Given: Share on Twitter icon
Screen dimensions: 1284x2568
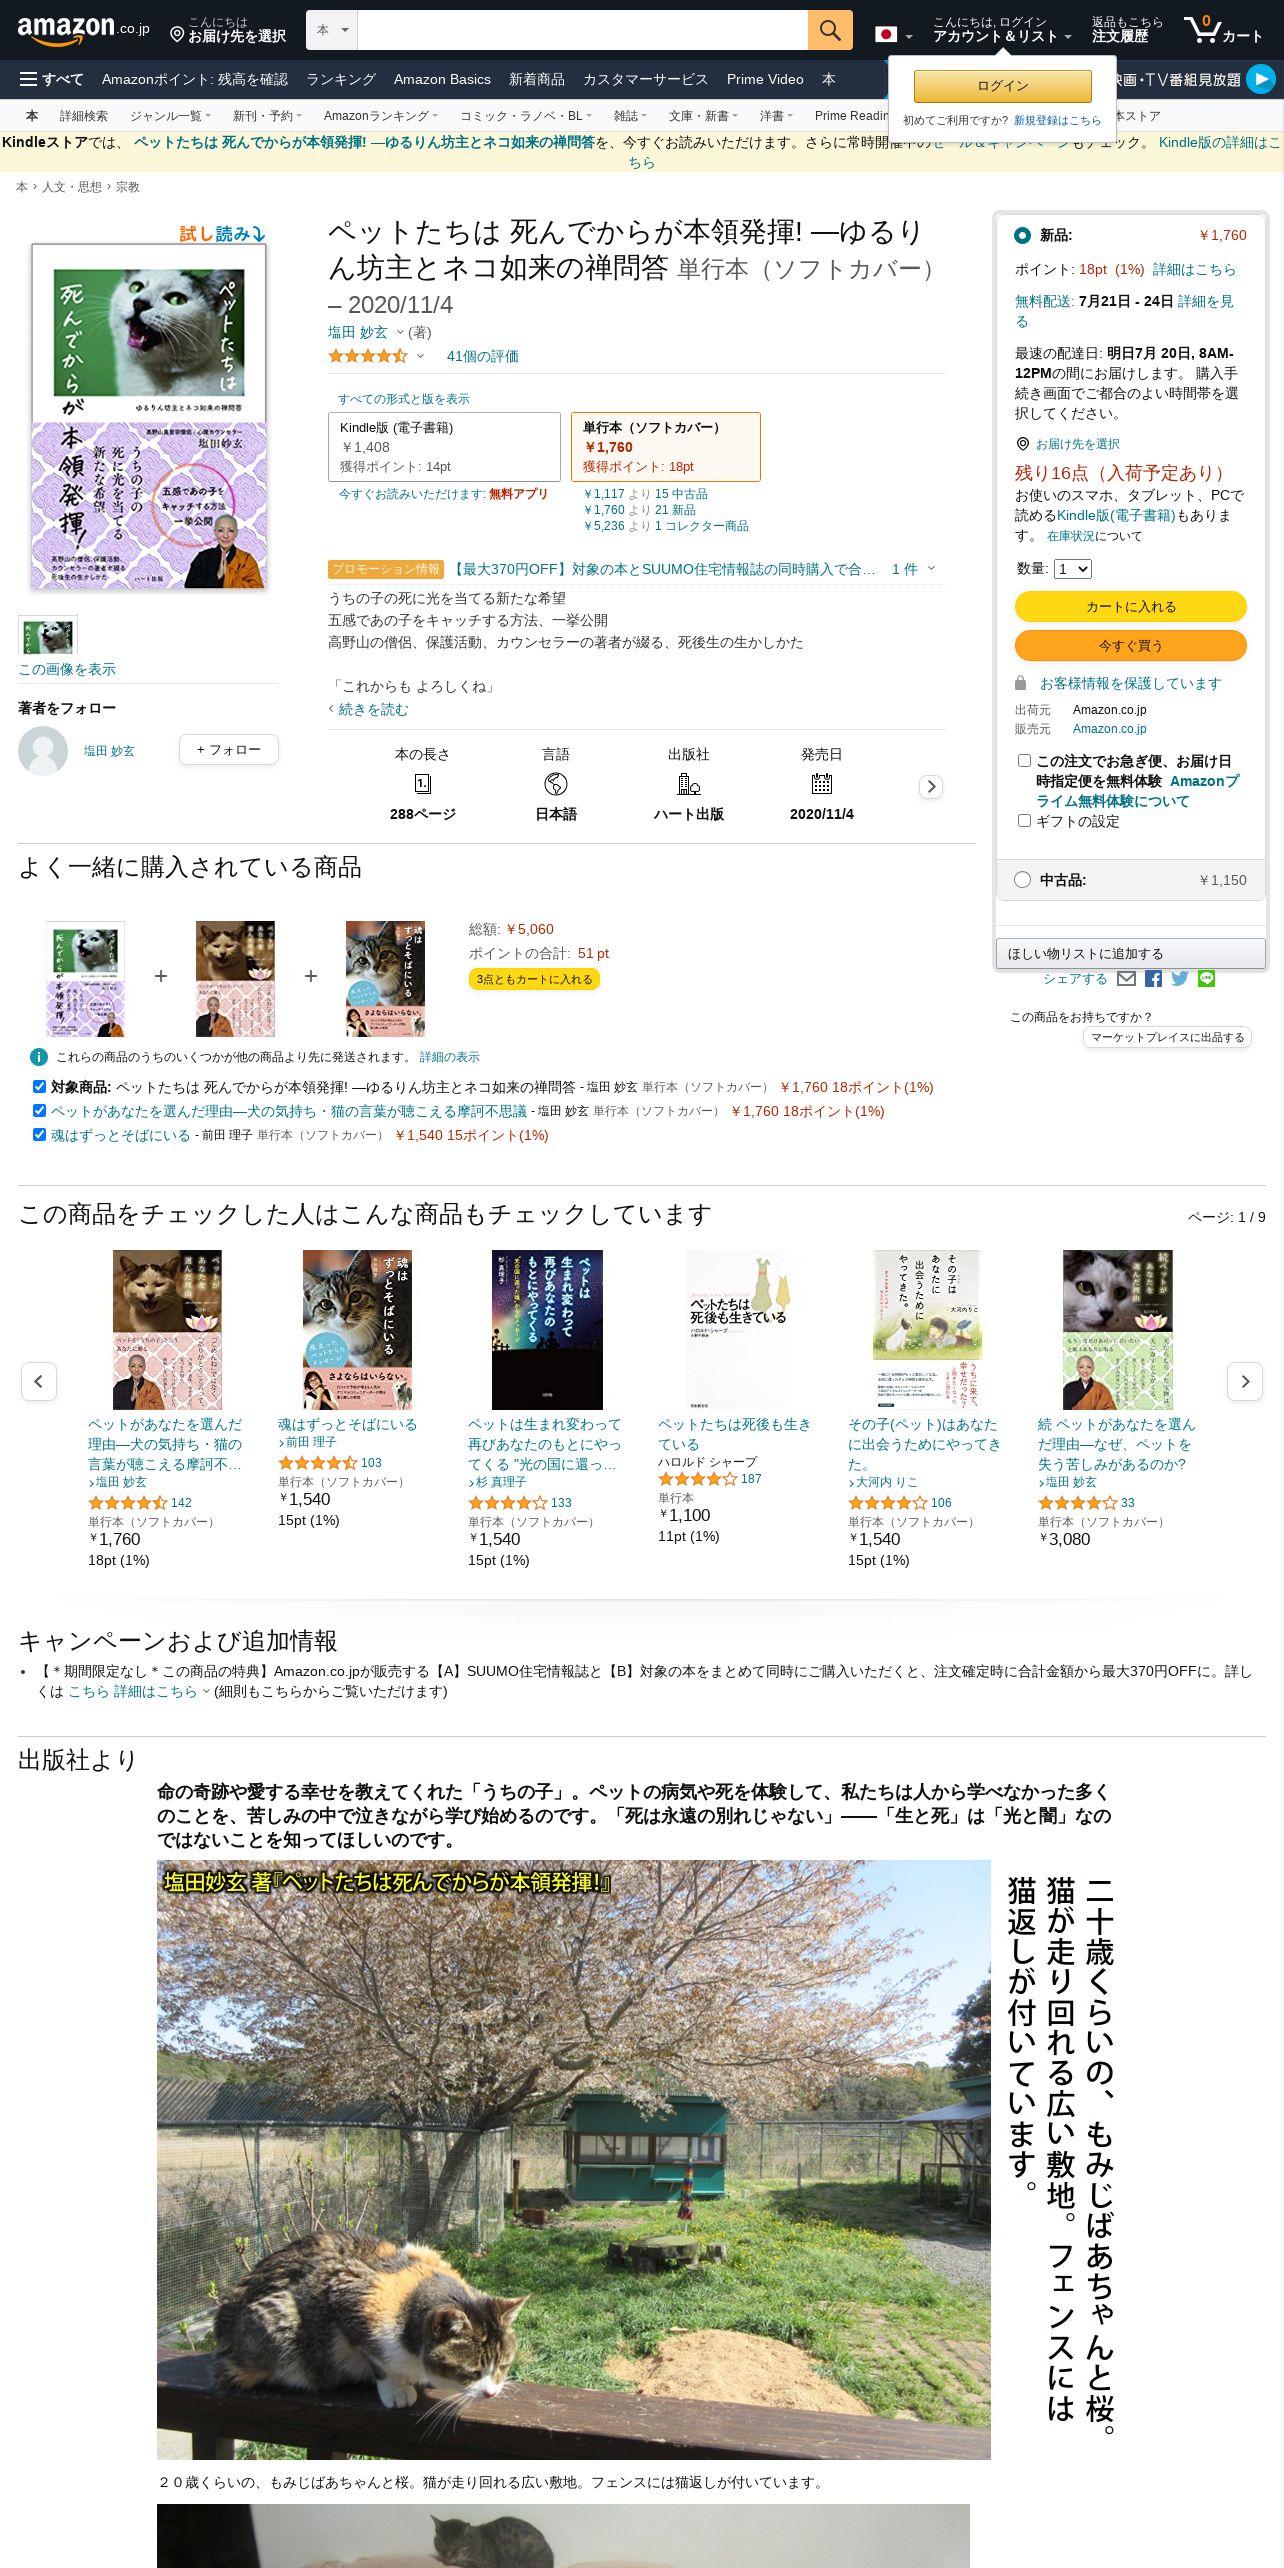Looking at the screenshot, I should (1180, 979).
